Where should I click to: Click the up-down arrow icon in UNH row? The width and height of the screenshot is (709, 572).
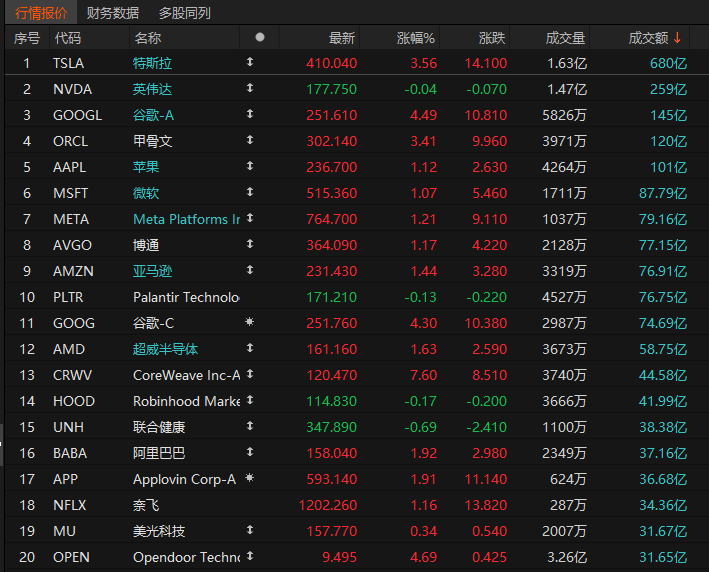pyautogui.click(x=250, y=426)
